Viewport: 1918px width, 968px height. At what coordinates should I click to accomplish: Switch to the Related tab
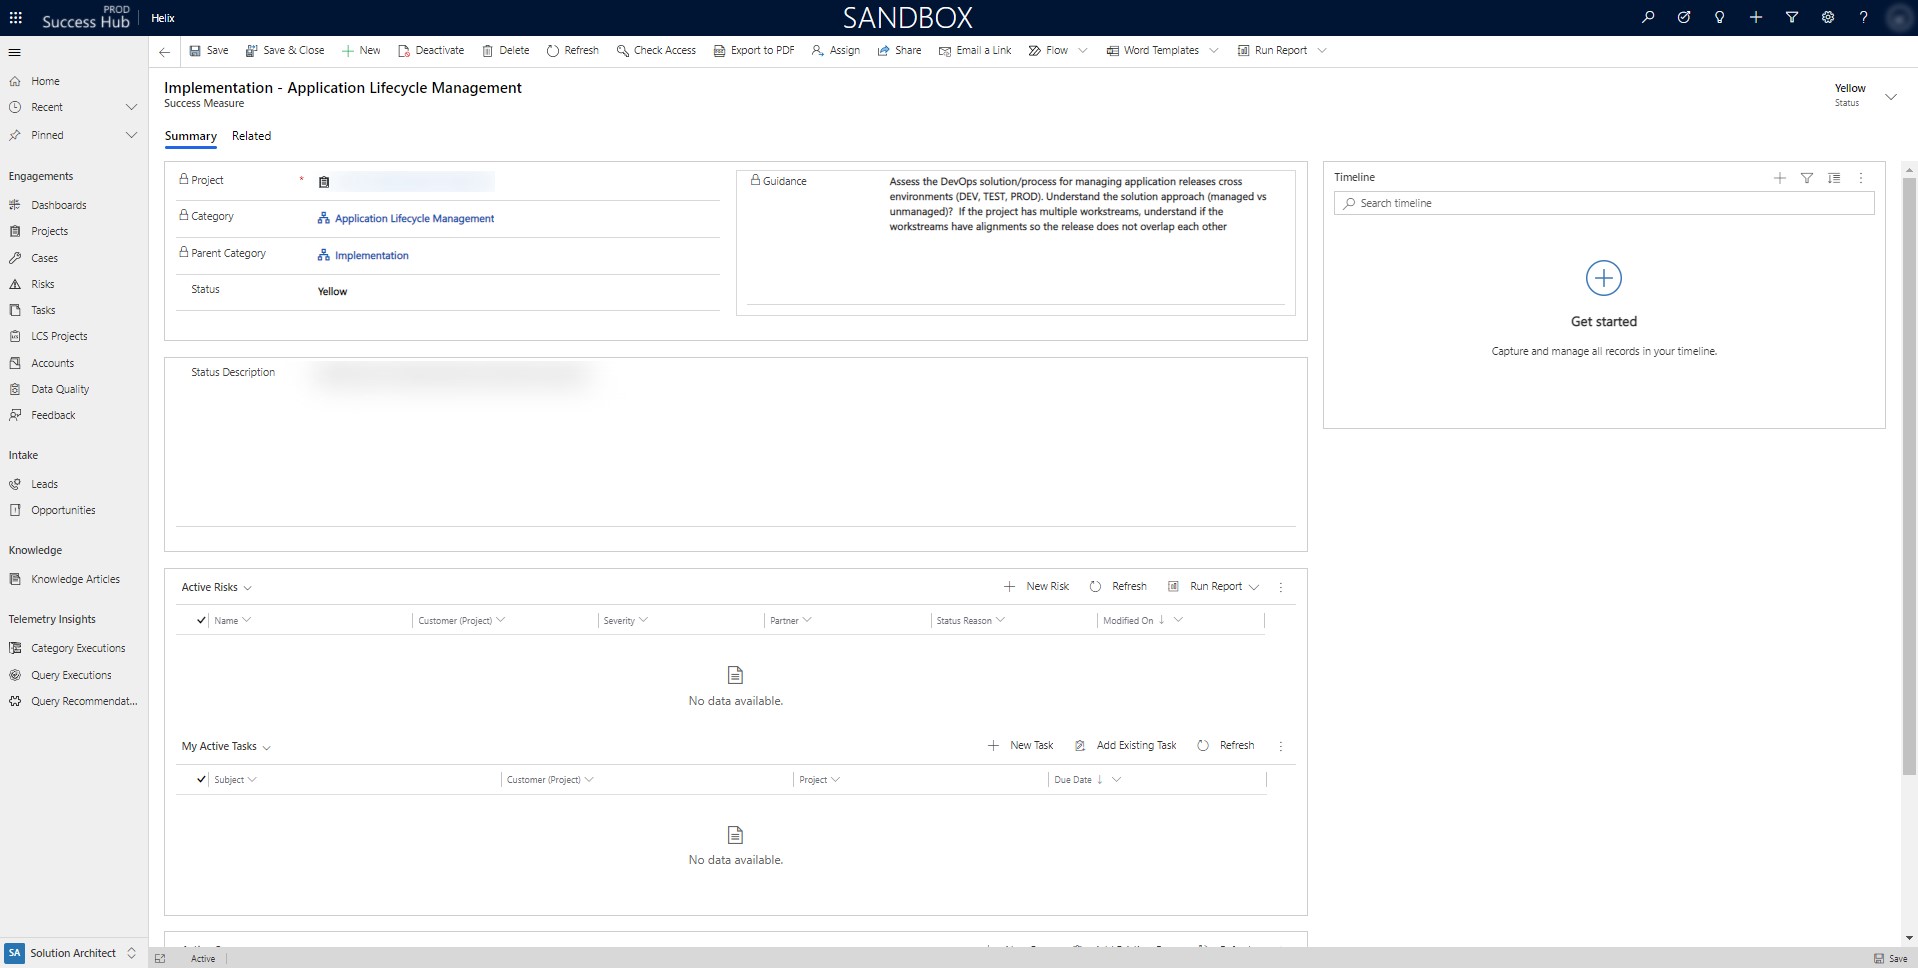251,136
